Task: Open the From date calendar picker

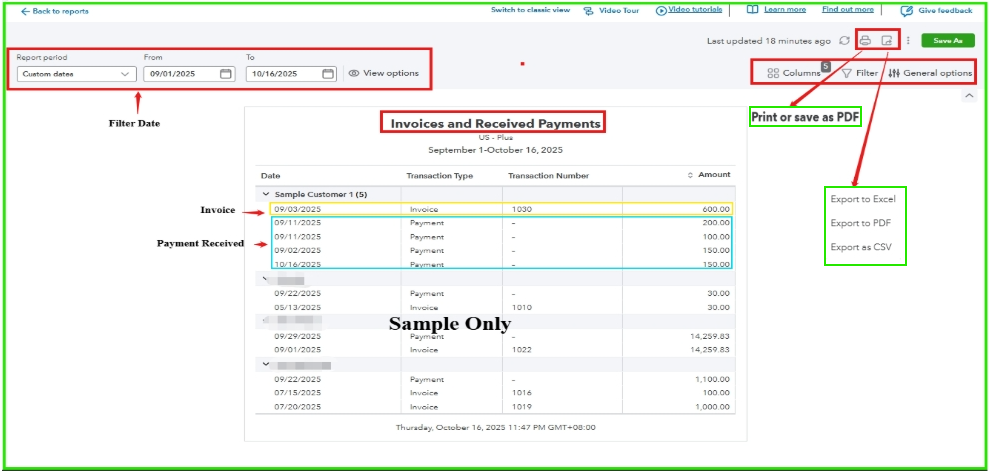Action: tap(226, 74)
